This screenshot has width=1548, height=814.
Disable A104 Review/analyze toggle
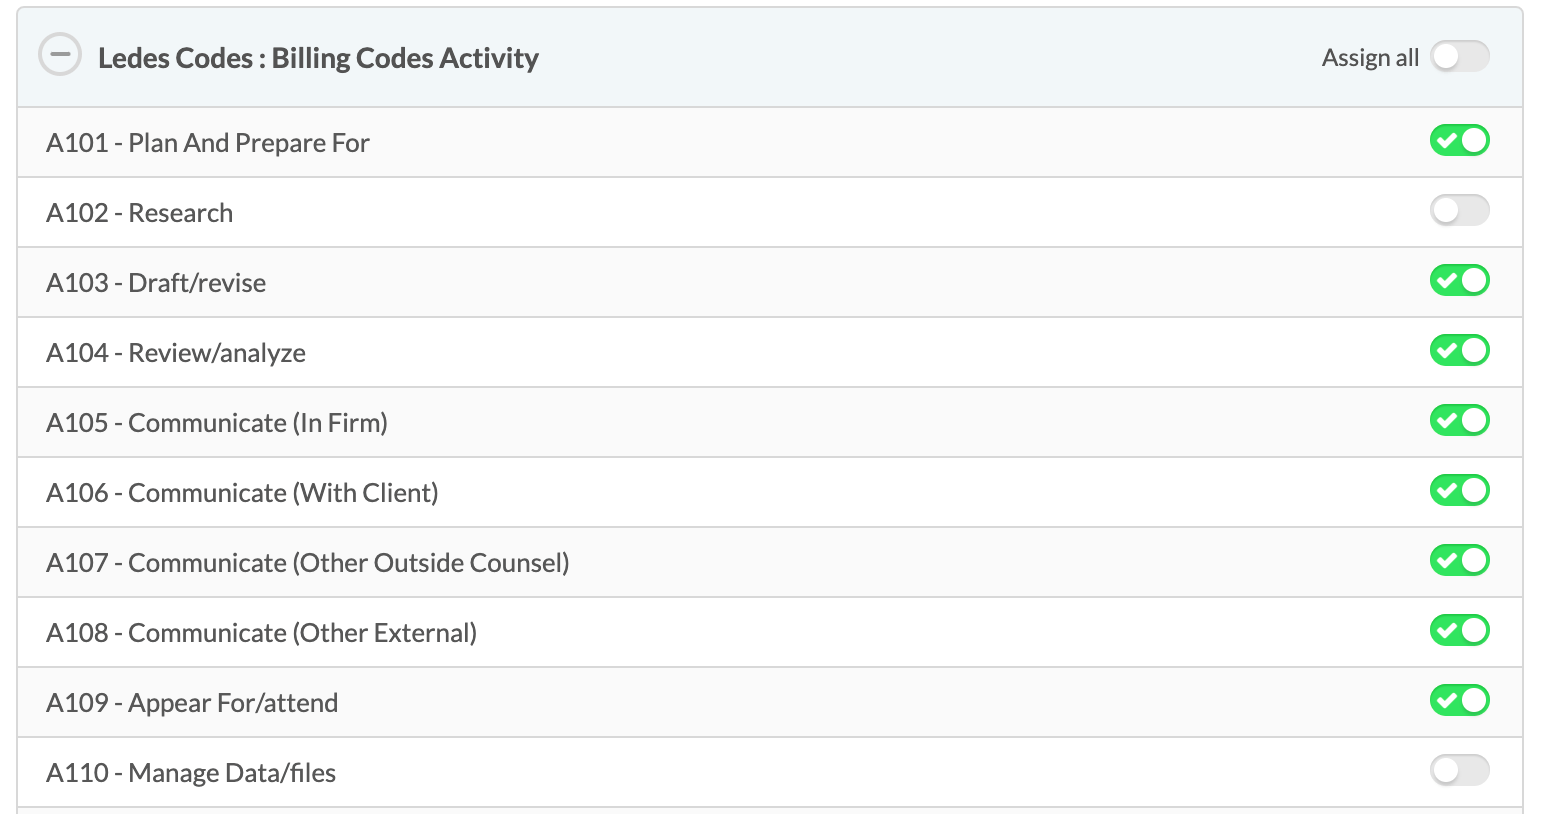click(x=1459, y=351)
